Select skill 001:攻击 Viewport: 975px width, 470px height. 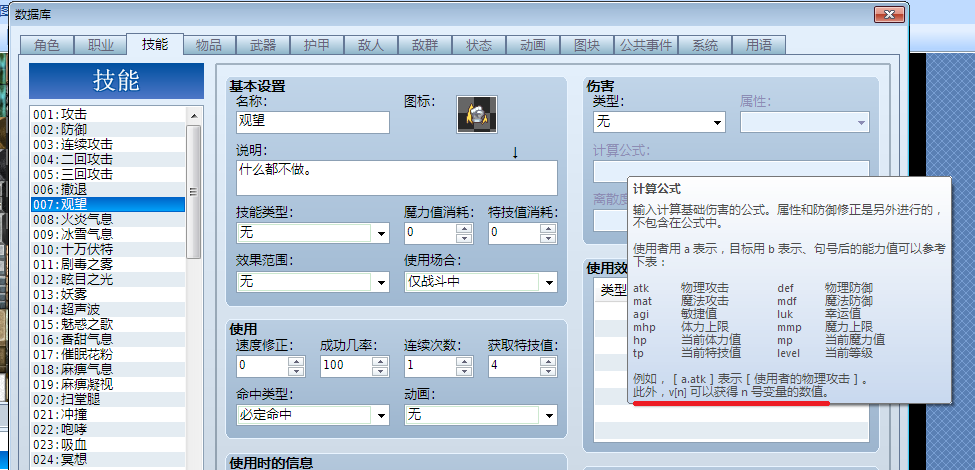coord(108,114)
